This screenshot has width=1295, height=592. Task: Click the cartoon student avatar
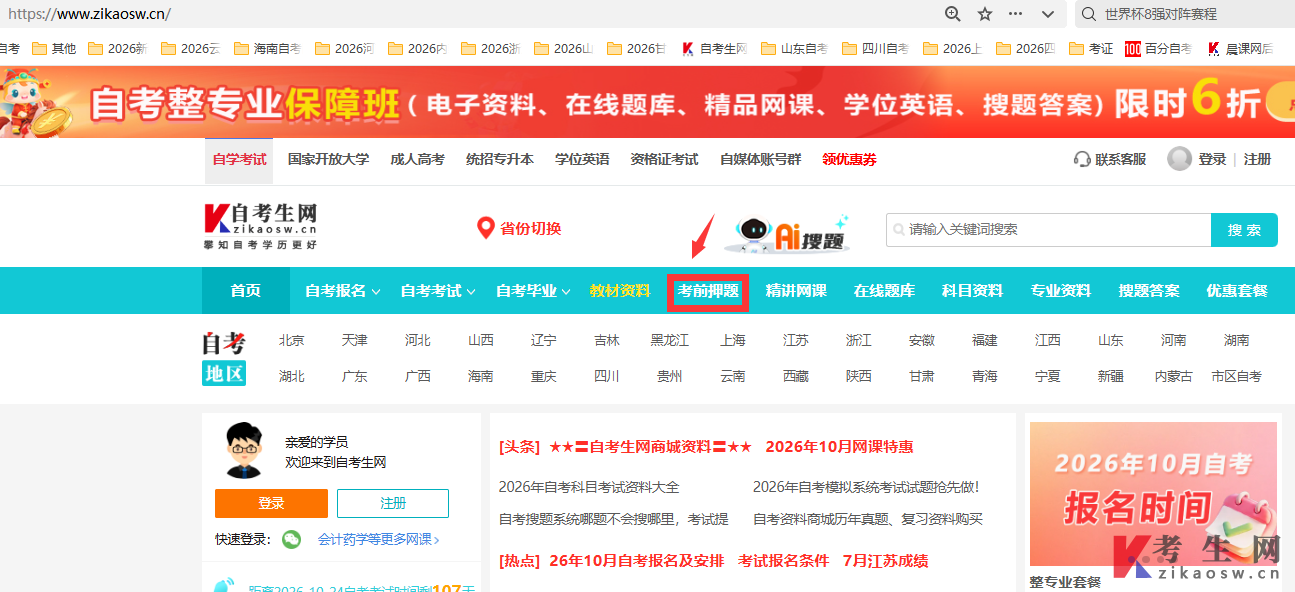243,450
